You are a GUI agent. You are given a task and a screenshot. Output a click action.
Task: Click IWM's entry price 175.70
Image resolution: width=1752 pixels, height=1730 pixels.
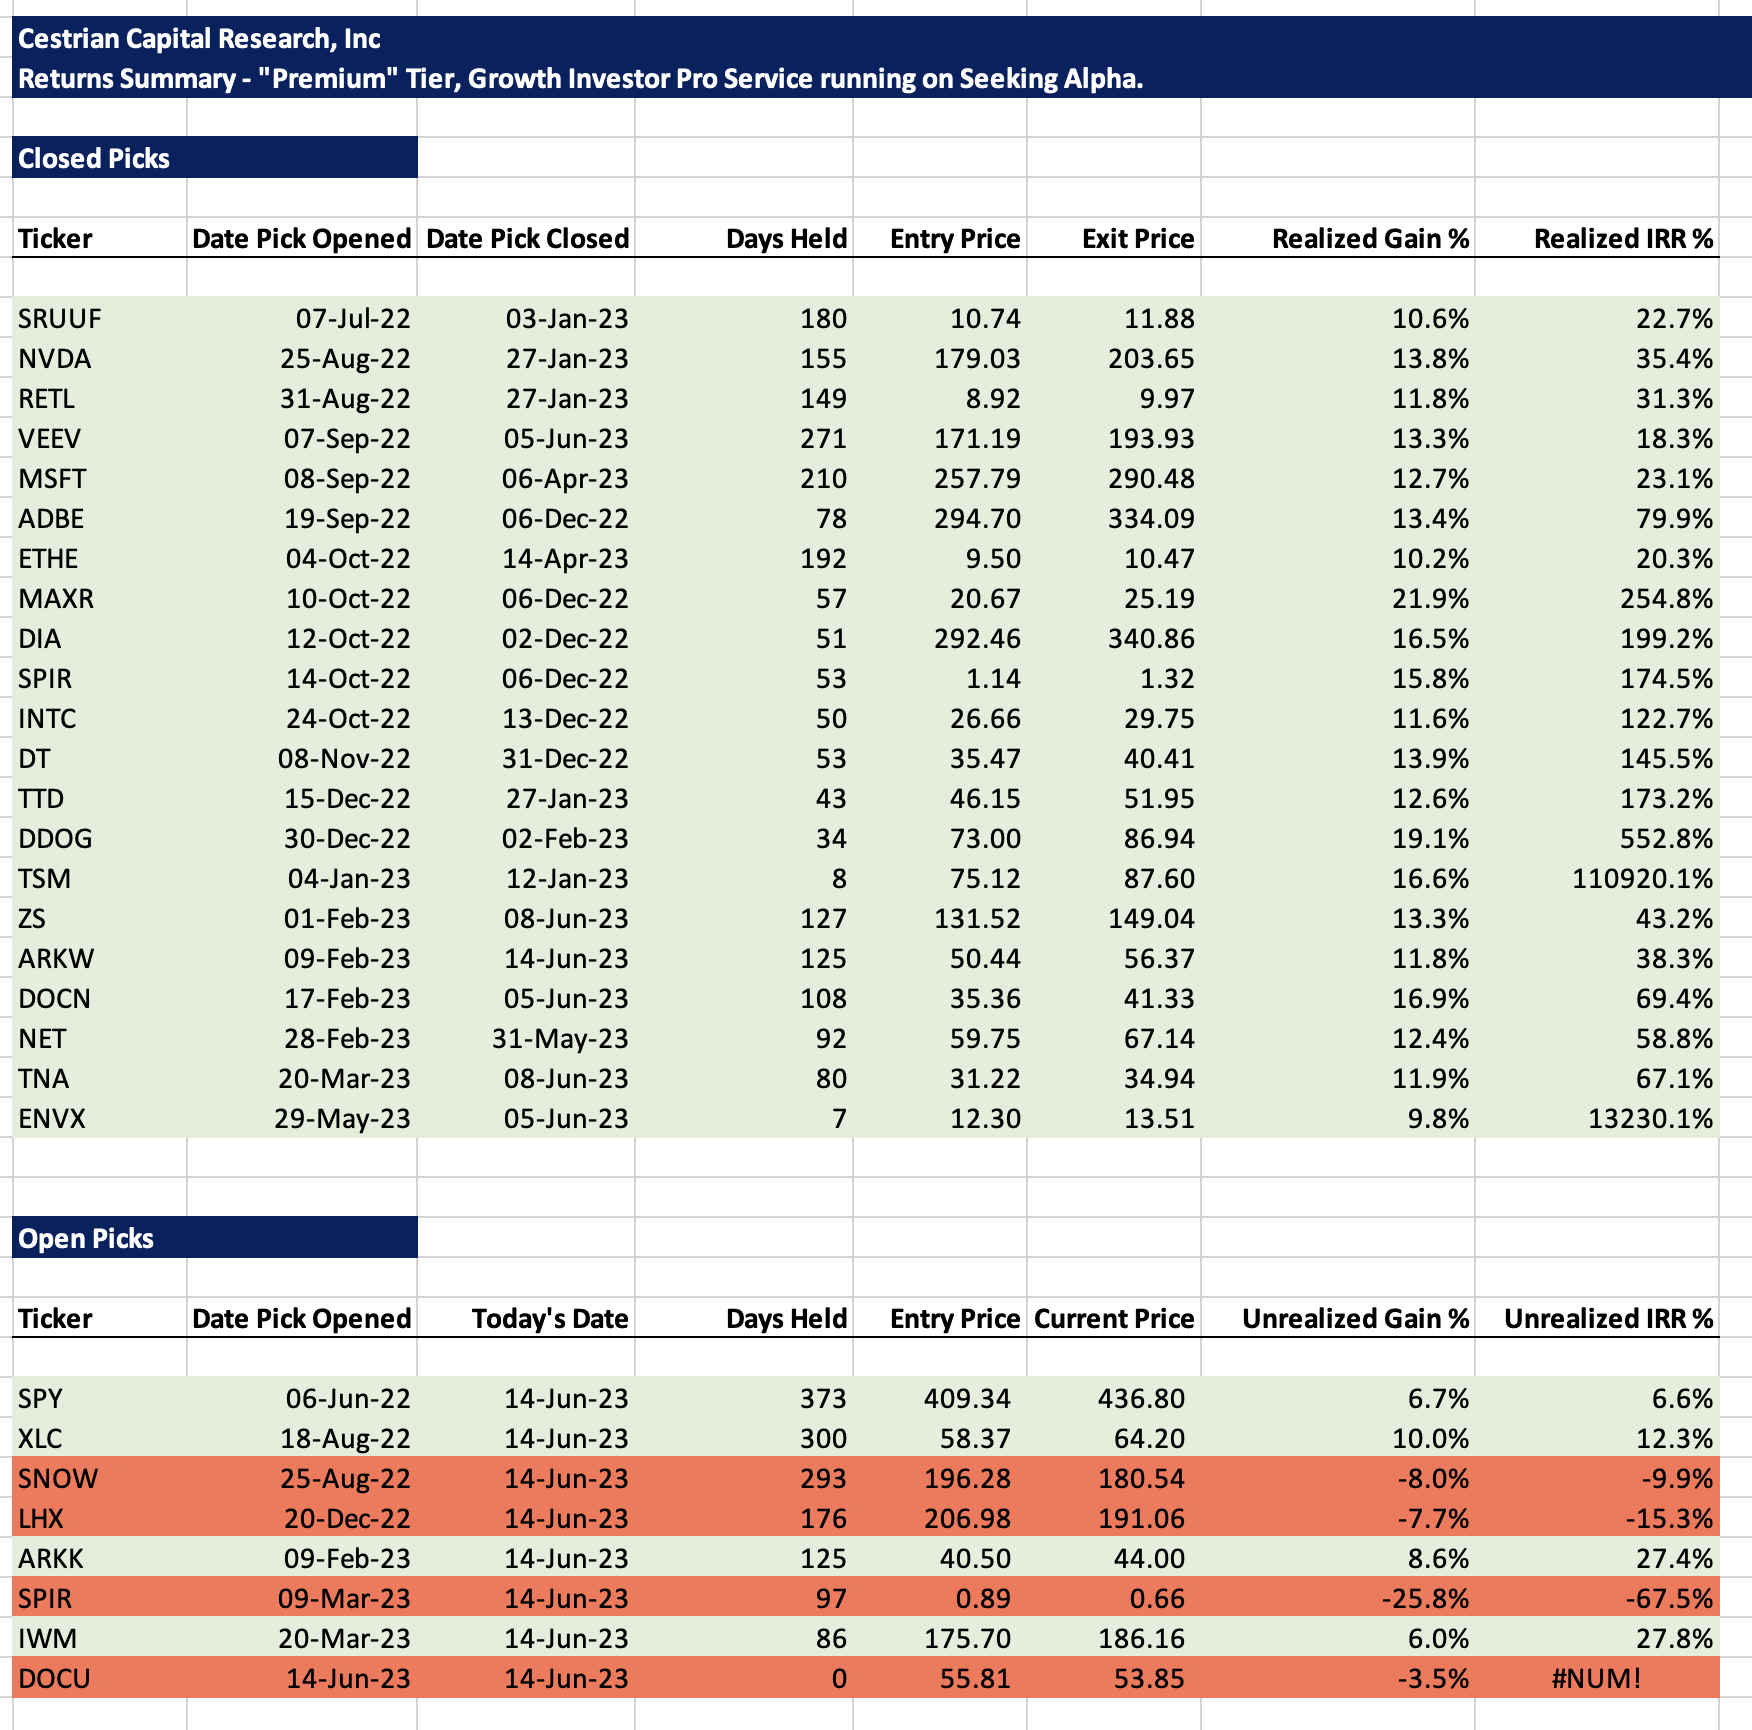click(967, 1639)
